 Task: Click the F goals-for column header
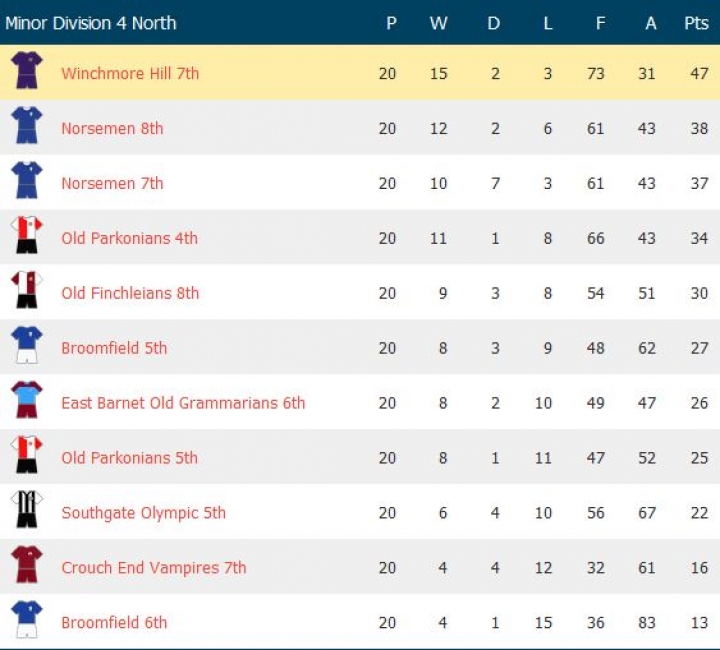(x=600, y=23)
